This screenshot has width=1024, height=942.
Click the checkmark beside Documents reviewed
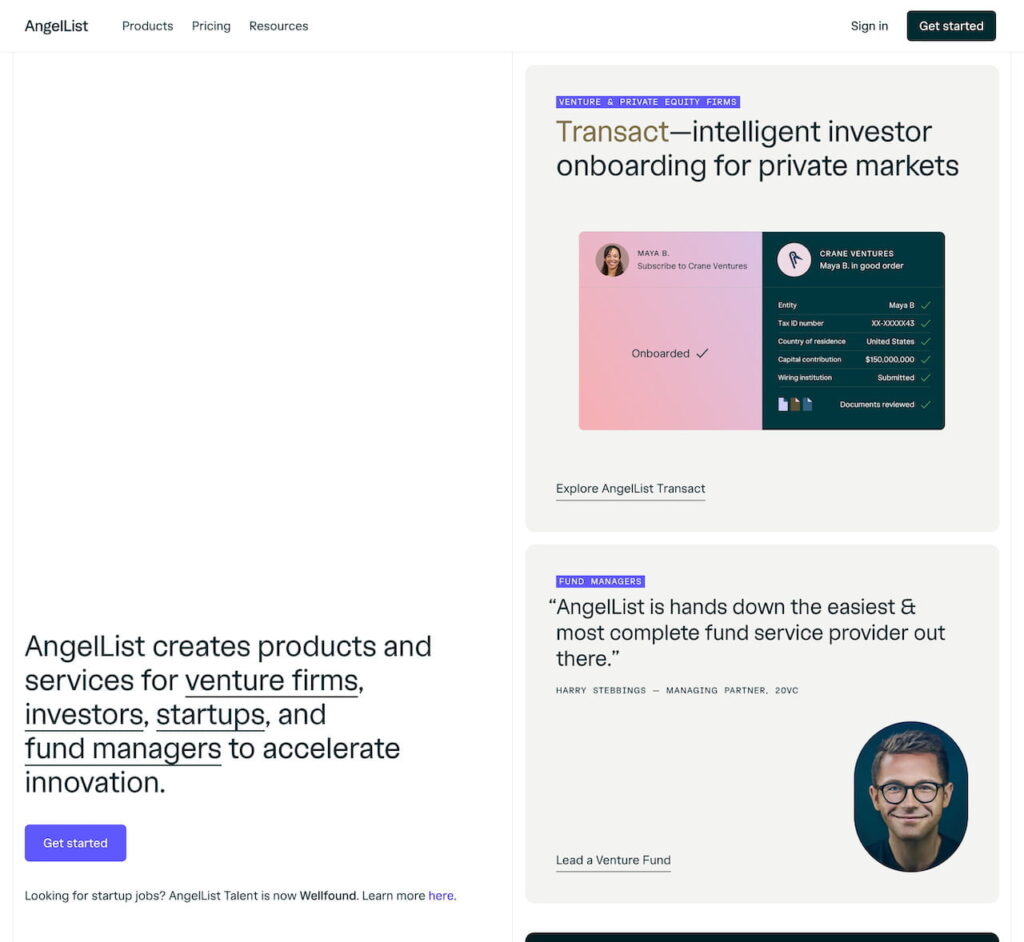pos(926,405)
